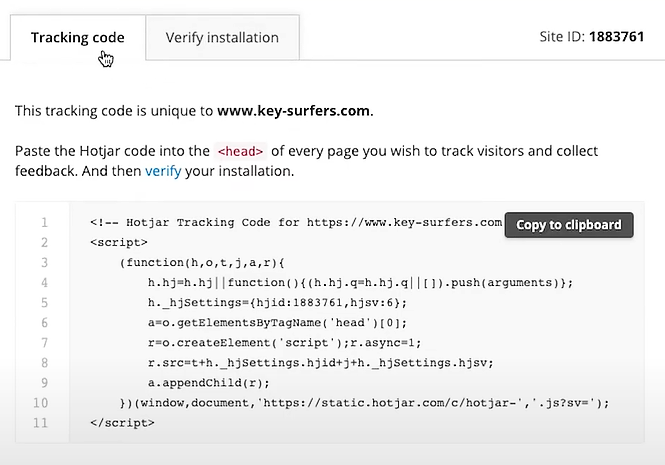
Task: Click the opening <script> tag line
Action: tap(119, 242)
